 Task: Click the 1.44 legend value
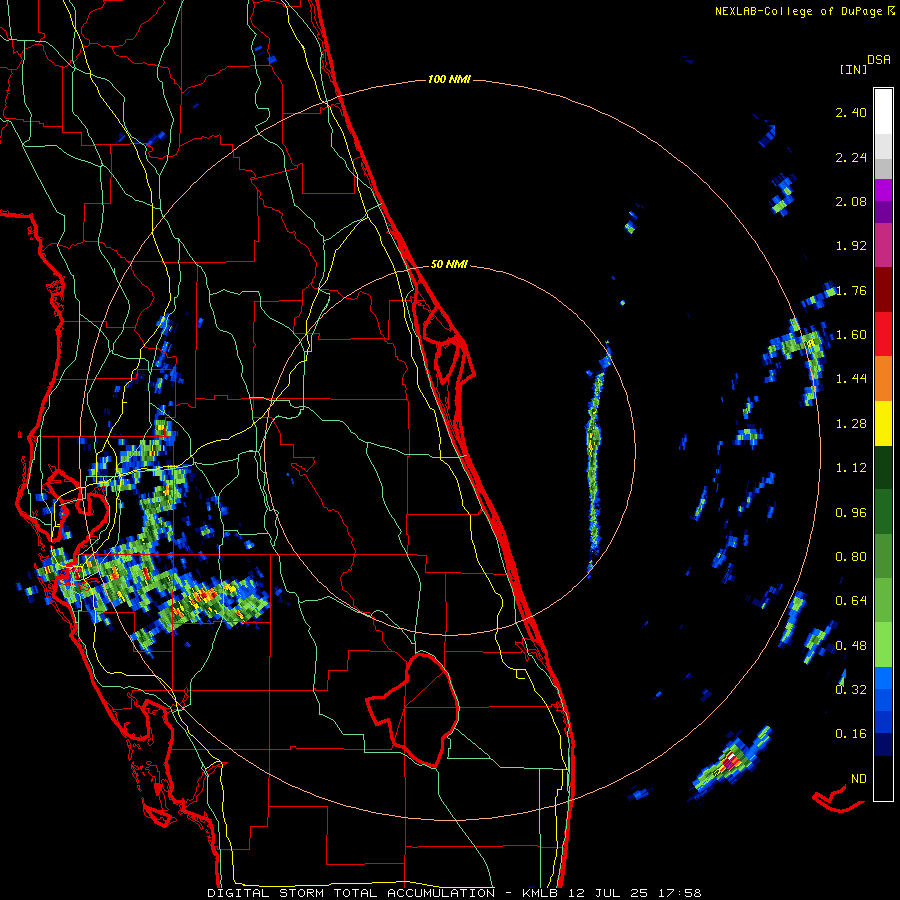pos(851,379)
